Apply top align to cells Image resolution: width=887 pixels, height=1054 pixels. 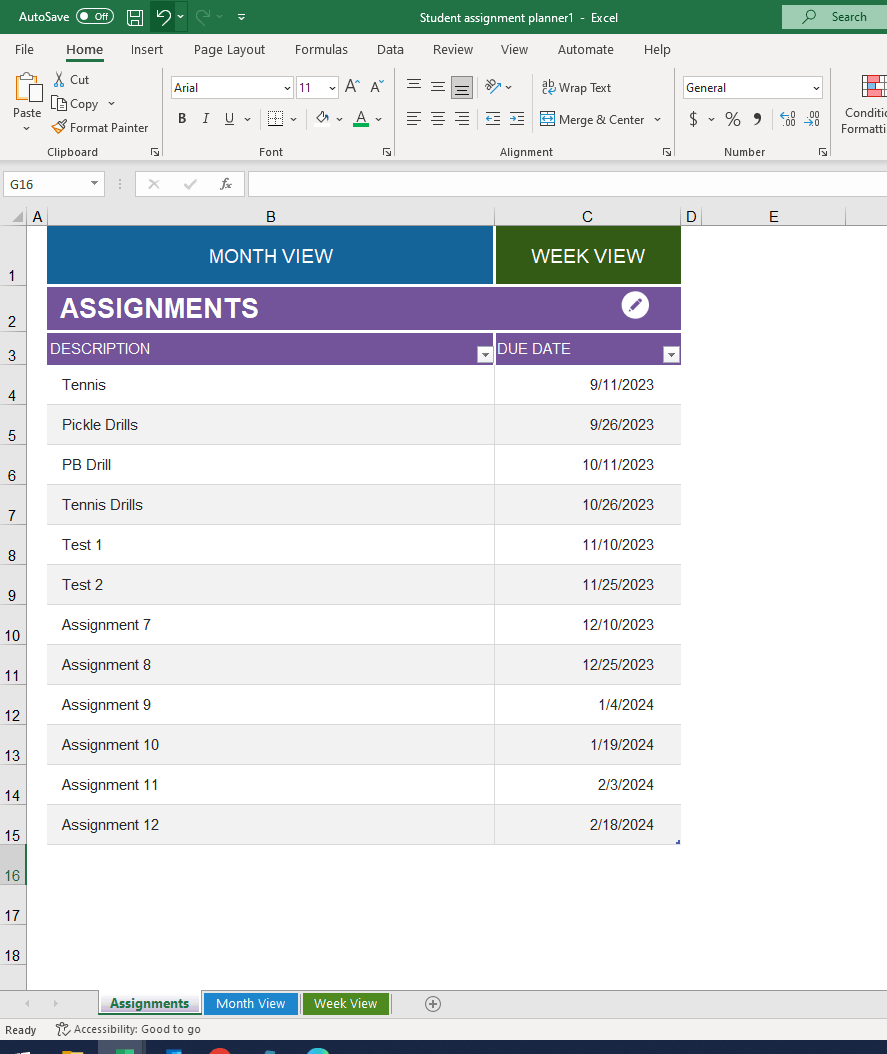[x=414, y=86]
